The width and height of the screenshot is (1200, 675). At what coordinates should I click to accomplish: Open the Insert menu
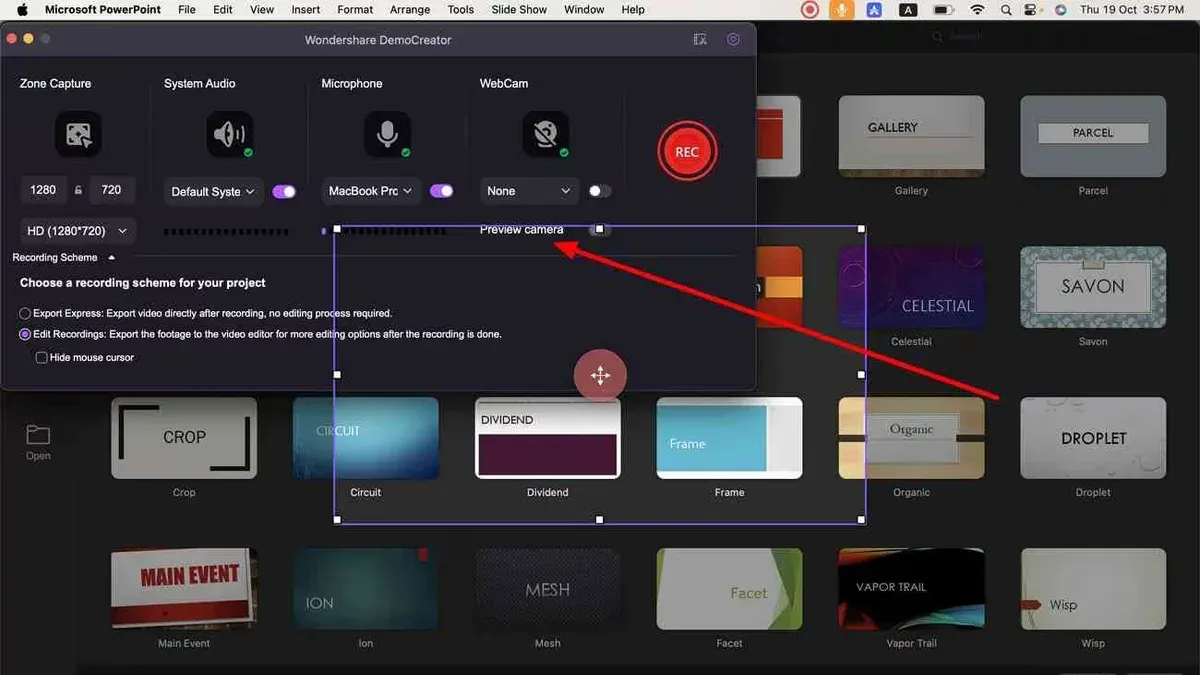click(x=305, y=10)
